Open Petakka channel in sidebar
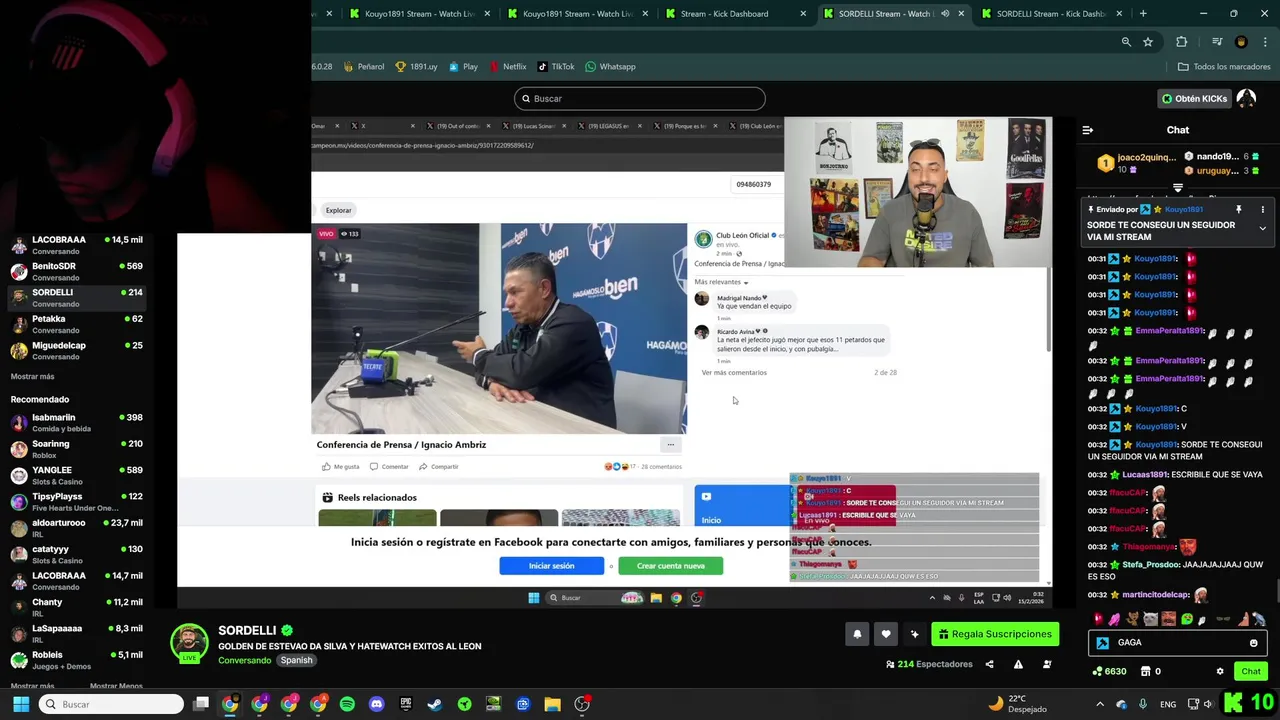Image resolution: width=1280 pixels, height=720 pixels. tap(77, 324)
